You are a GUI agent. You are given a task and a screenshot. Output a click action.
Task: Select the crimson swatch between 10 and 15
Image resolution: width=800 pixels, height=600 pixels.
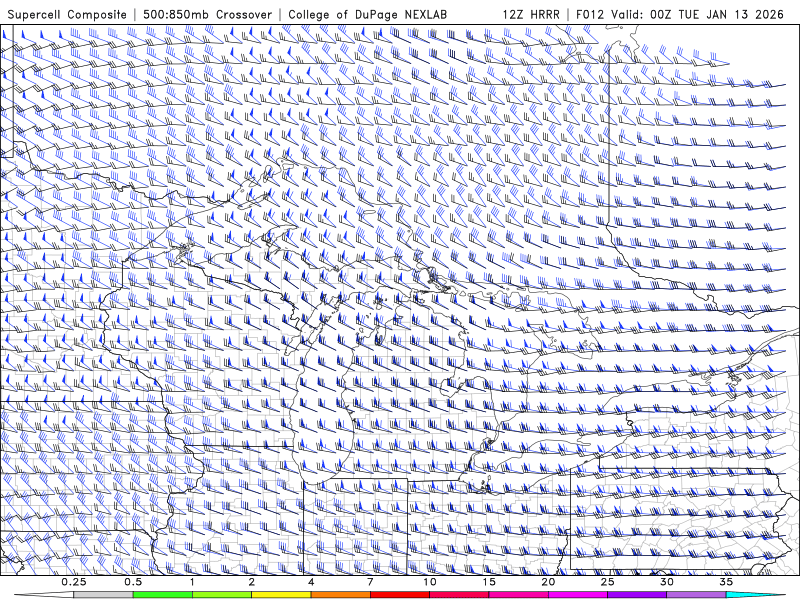[x=459, y=595]
